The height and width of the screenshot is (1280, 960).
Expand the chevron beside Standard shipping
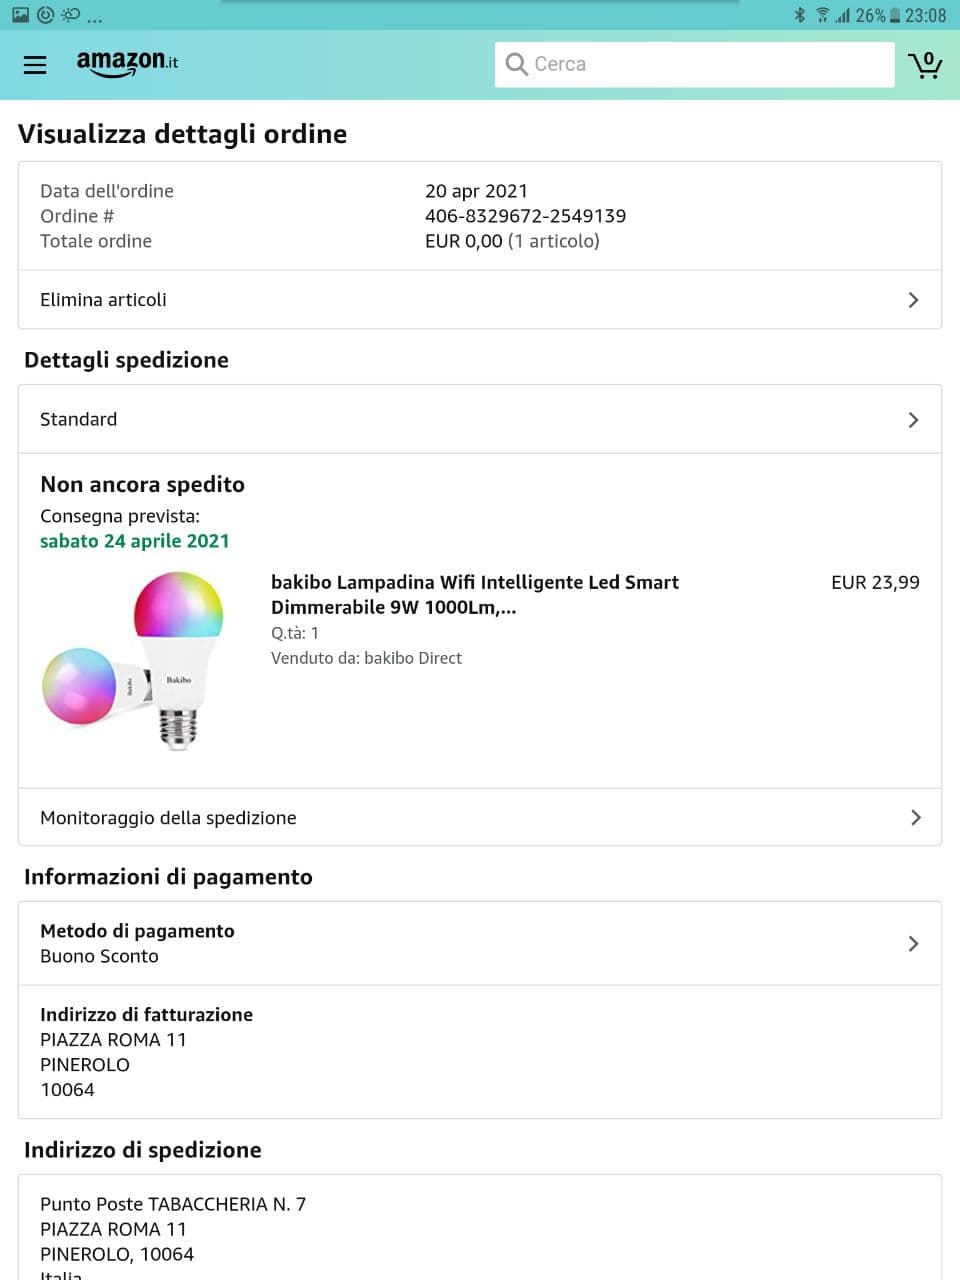912,420
